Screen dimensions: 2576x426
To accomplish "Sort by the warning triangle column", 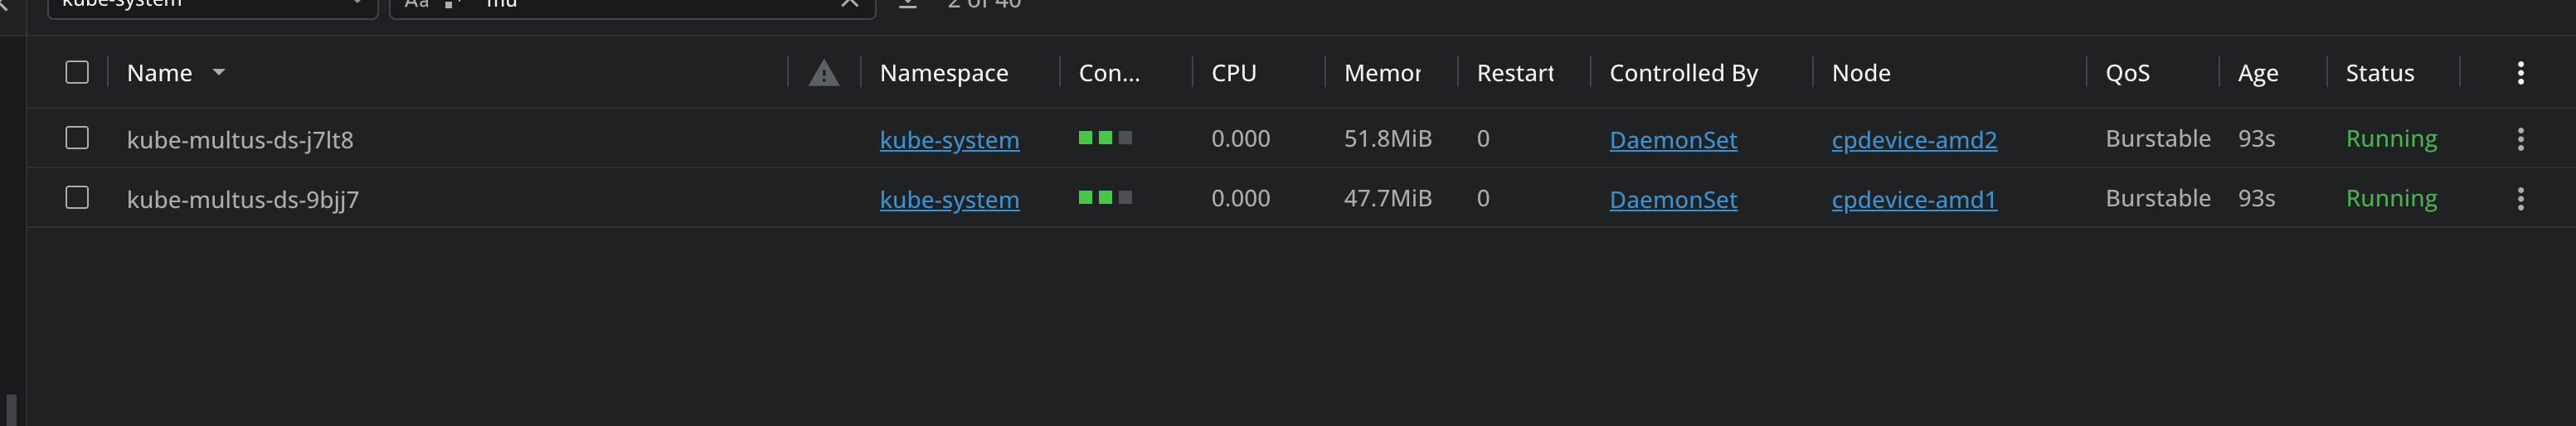I will pyautogui.click(x=824, y=73).
